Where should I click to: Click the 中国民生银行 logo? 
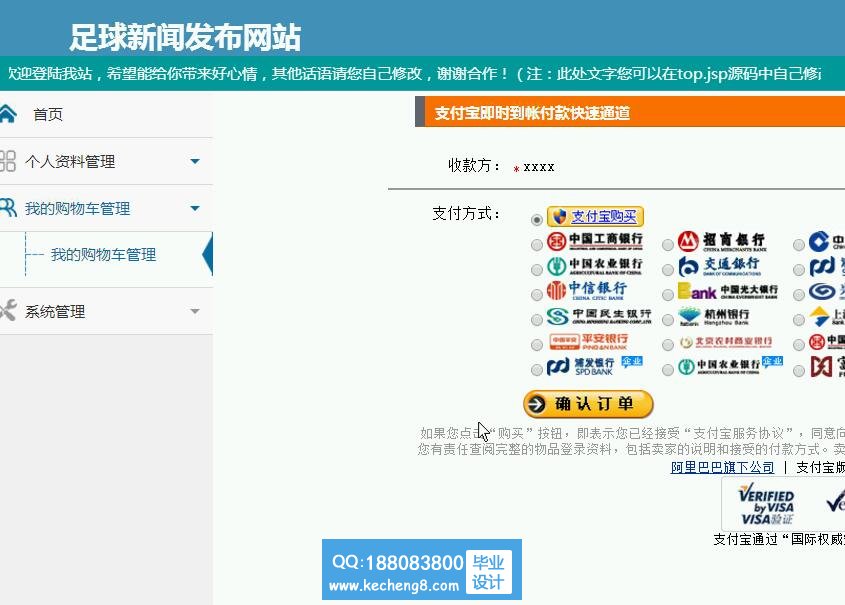[x=599, y=316]
